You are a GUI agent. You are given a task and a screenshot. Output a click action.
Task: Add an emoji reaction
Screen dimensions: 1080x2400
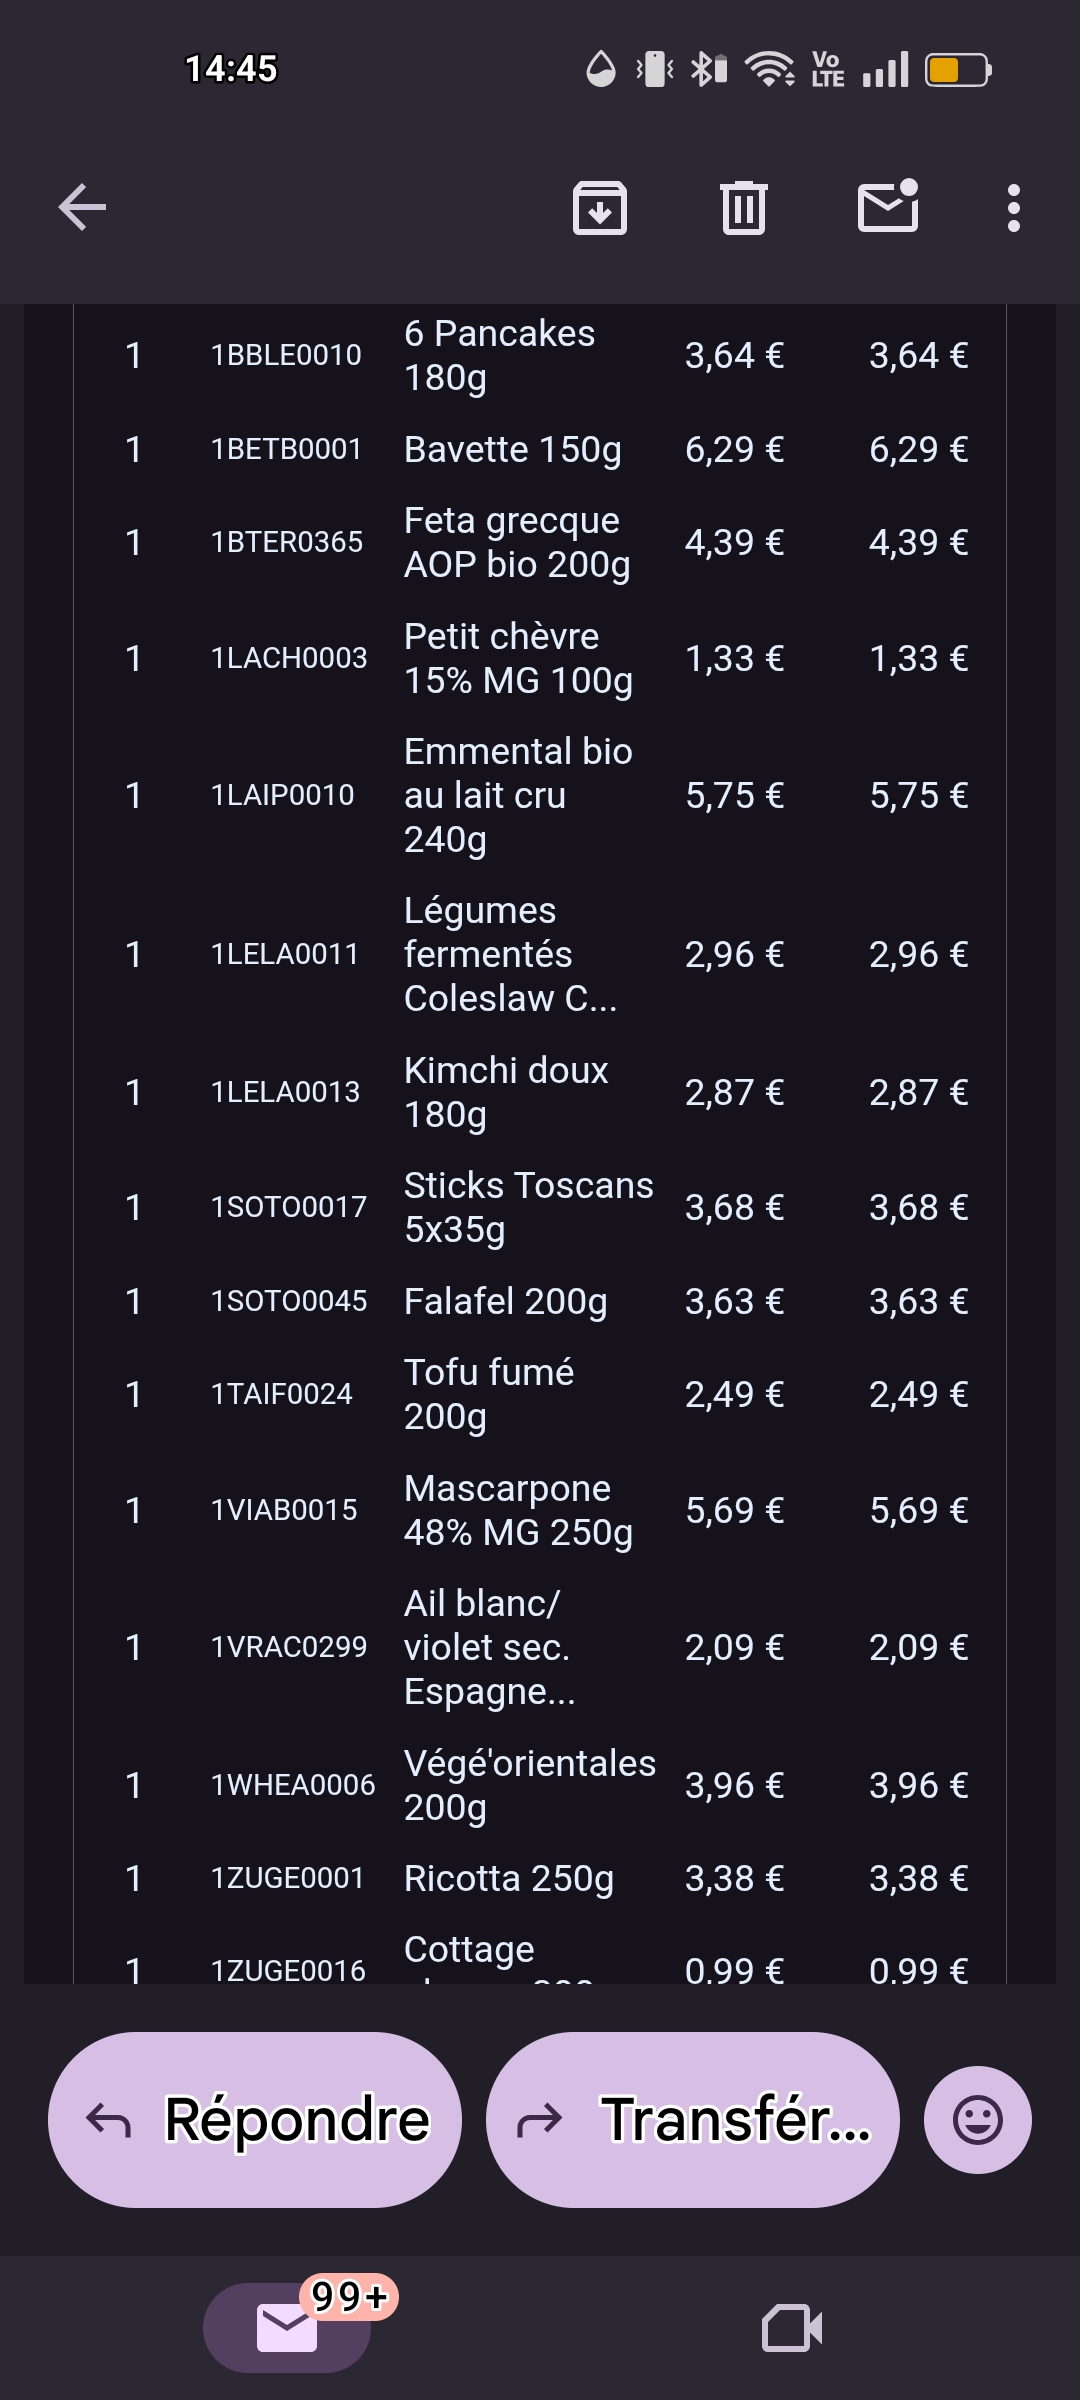[977, 2119]
